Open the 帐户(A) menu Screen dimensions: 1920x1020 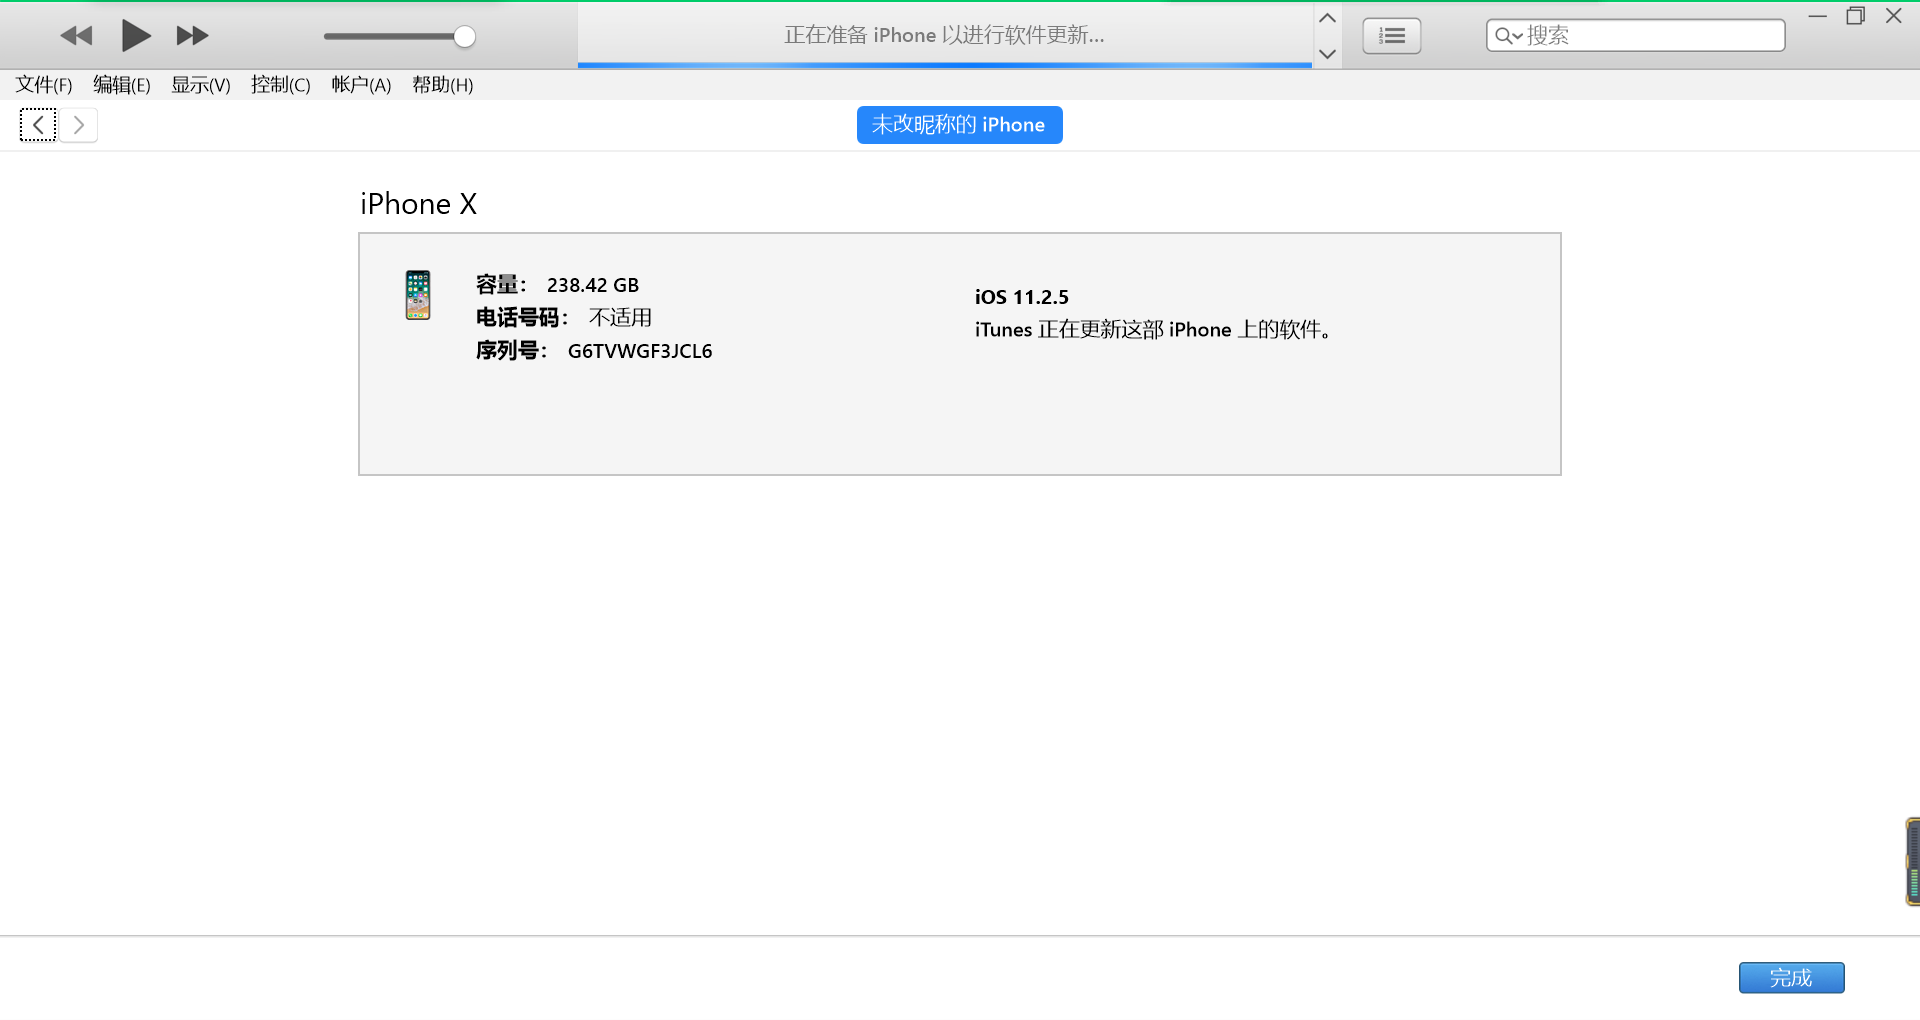coord(361,85)
